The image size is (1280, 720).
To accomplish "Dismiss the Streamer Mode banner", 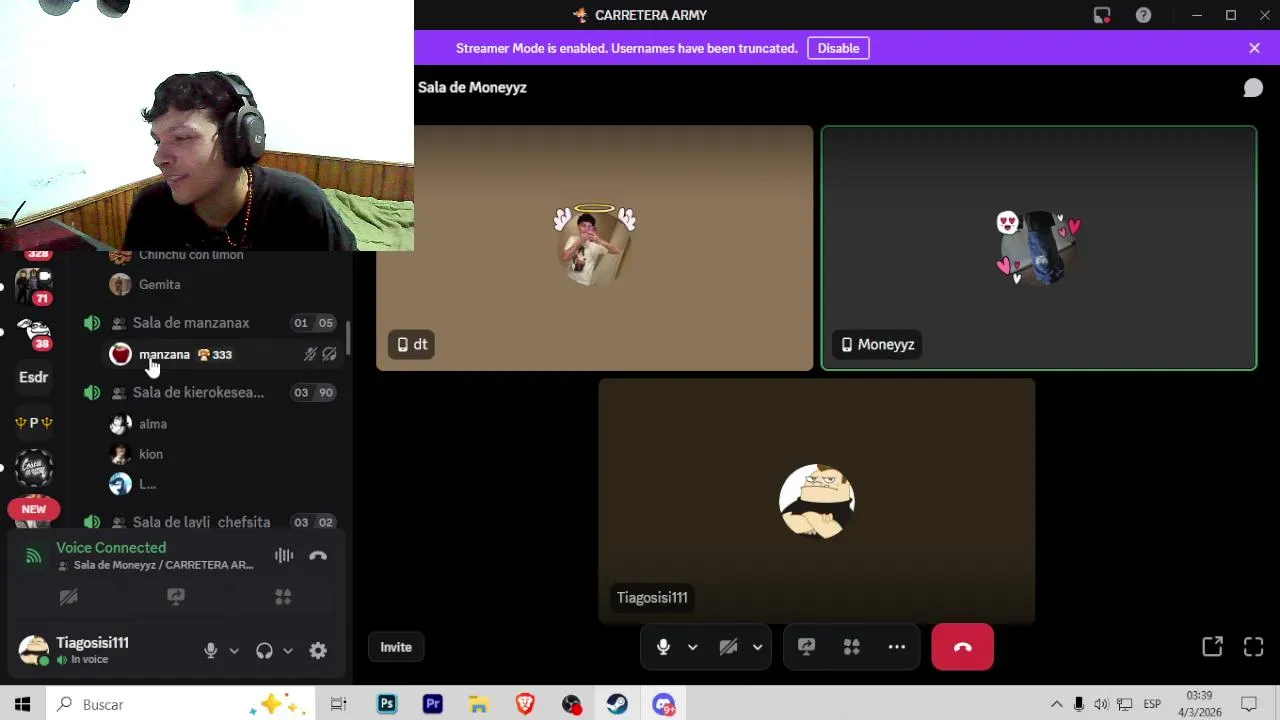I will click(x=1254, y=48).
